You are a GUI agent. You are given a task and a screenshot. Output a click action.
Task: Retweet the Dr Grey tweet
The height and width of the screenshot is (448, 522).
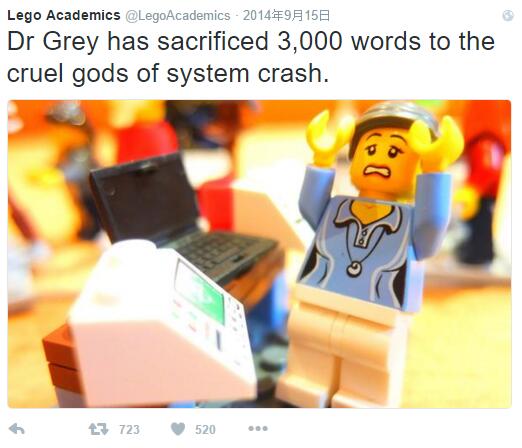pos(98,429)
